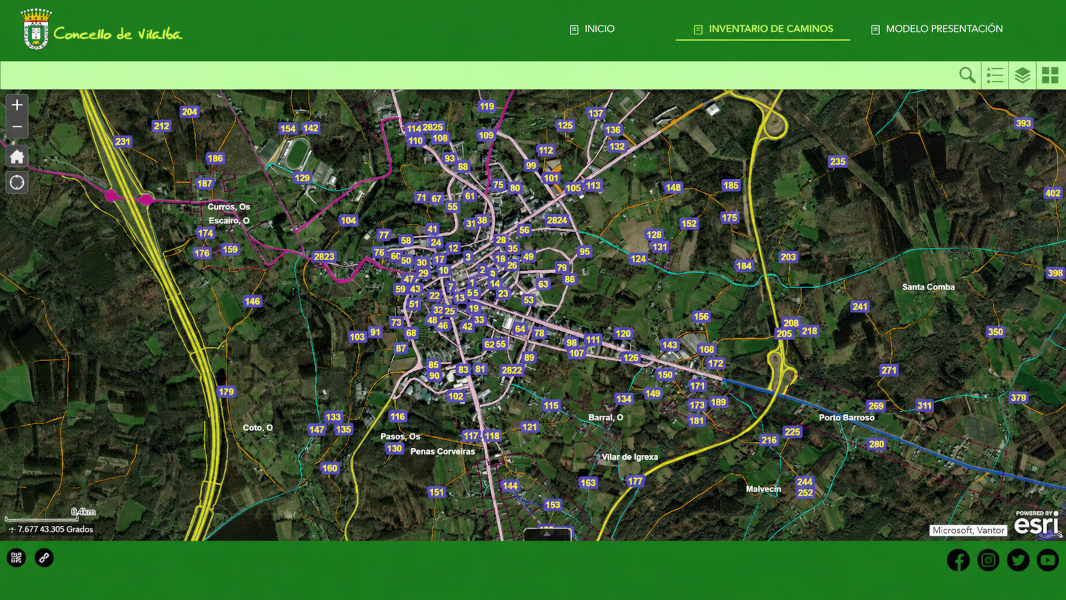Viewport: 1066px width, 600px height.
Task: Click road marker 241
Action: tap(860, 306)
